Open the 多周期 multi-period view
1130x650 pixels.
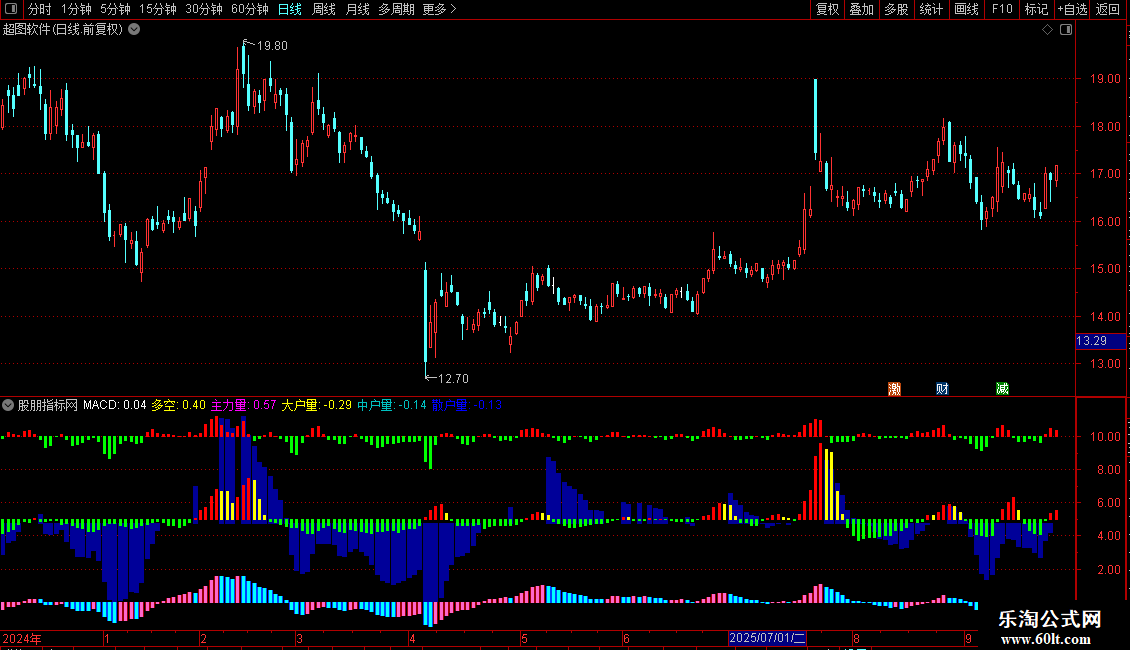pos(396,9)
